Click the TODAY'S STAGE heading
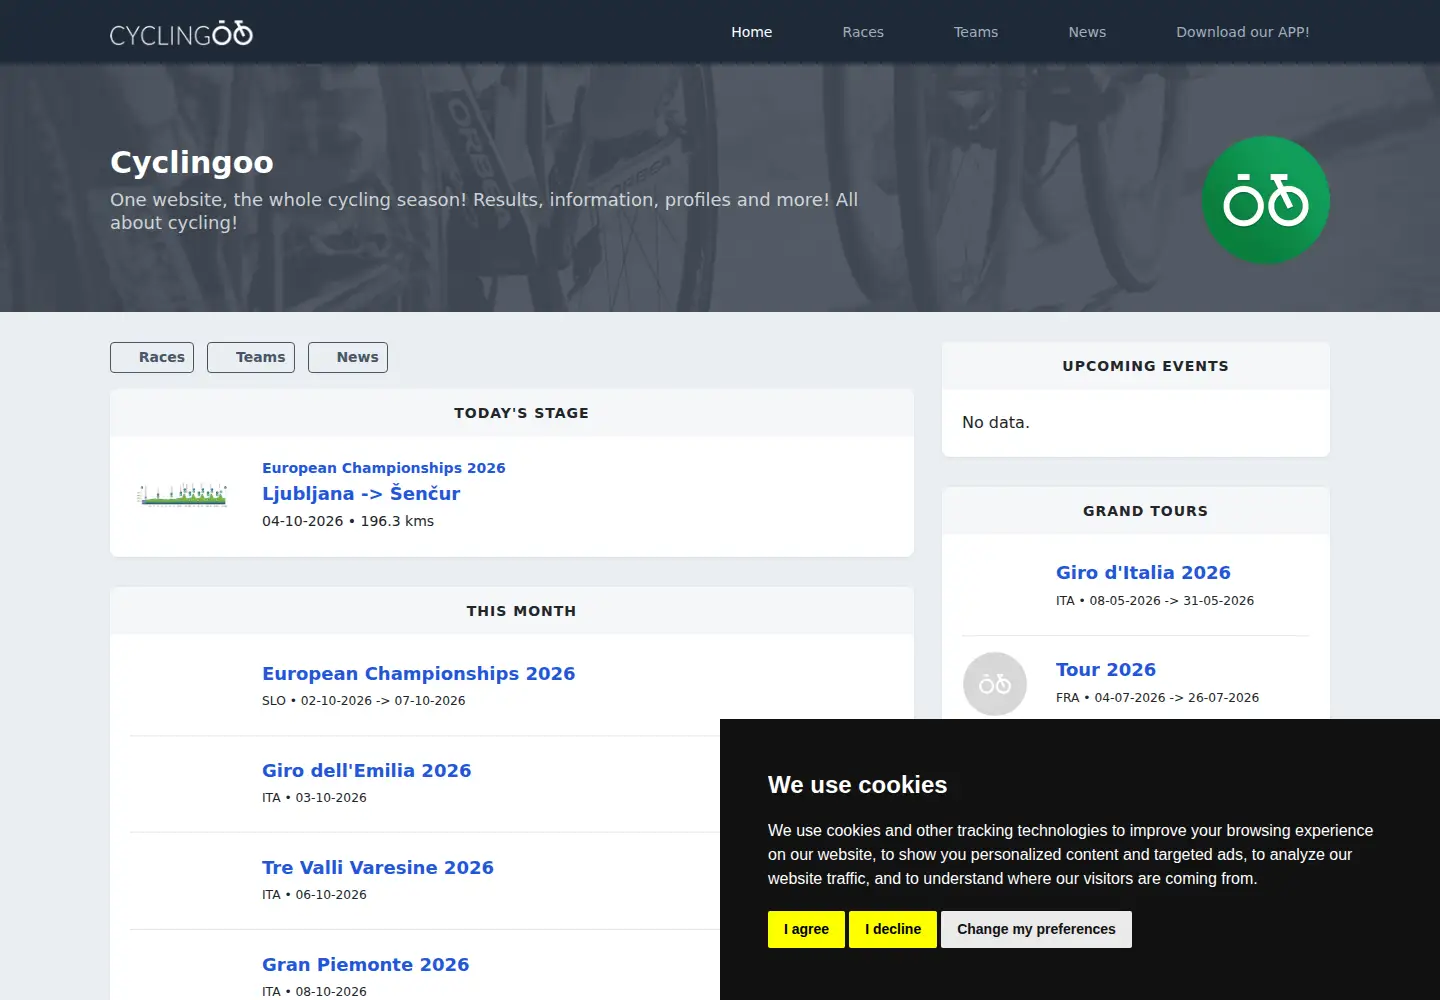Image resolution: width=1440 pixels, height=1000 pixels. tap(522, 413)
